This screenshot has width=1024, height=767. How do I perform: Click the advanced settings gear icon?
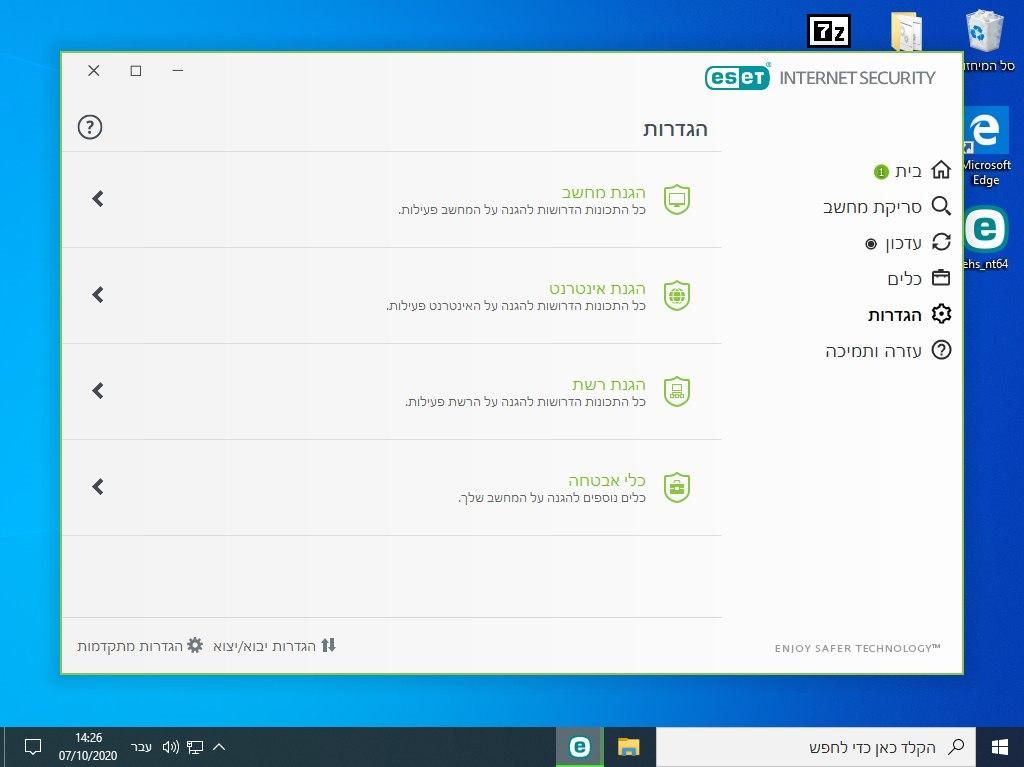tap(195, 645)
